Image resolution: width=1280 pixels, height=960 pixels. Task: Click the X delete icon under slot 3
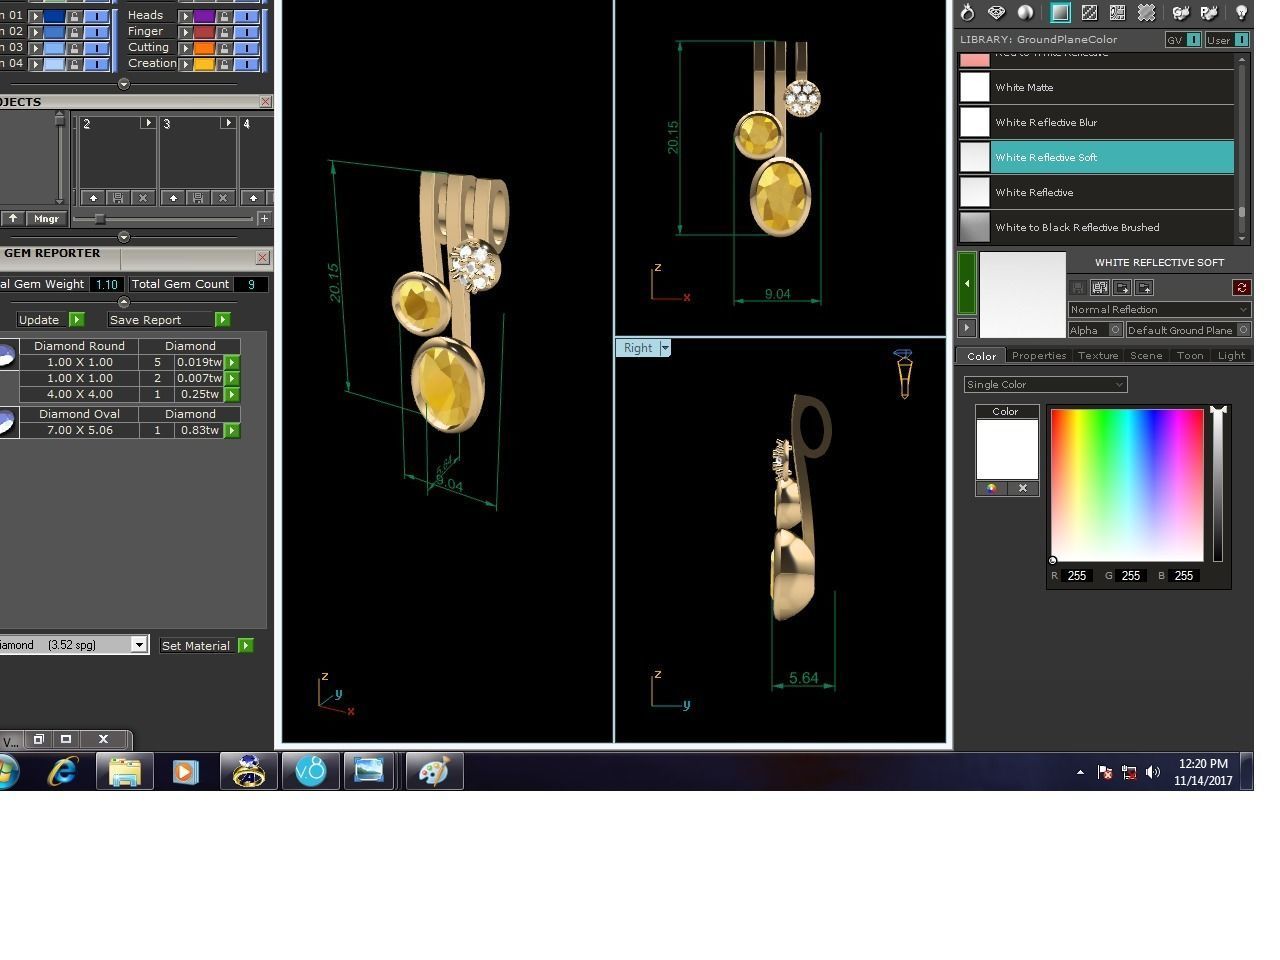(223, 198)
